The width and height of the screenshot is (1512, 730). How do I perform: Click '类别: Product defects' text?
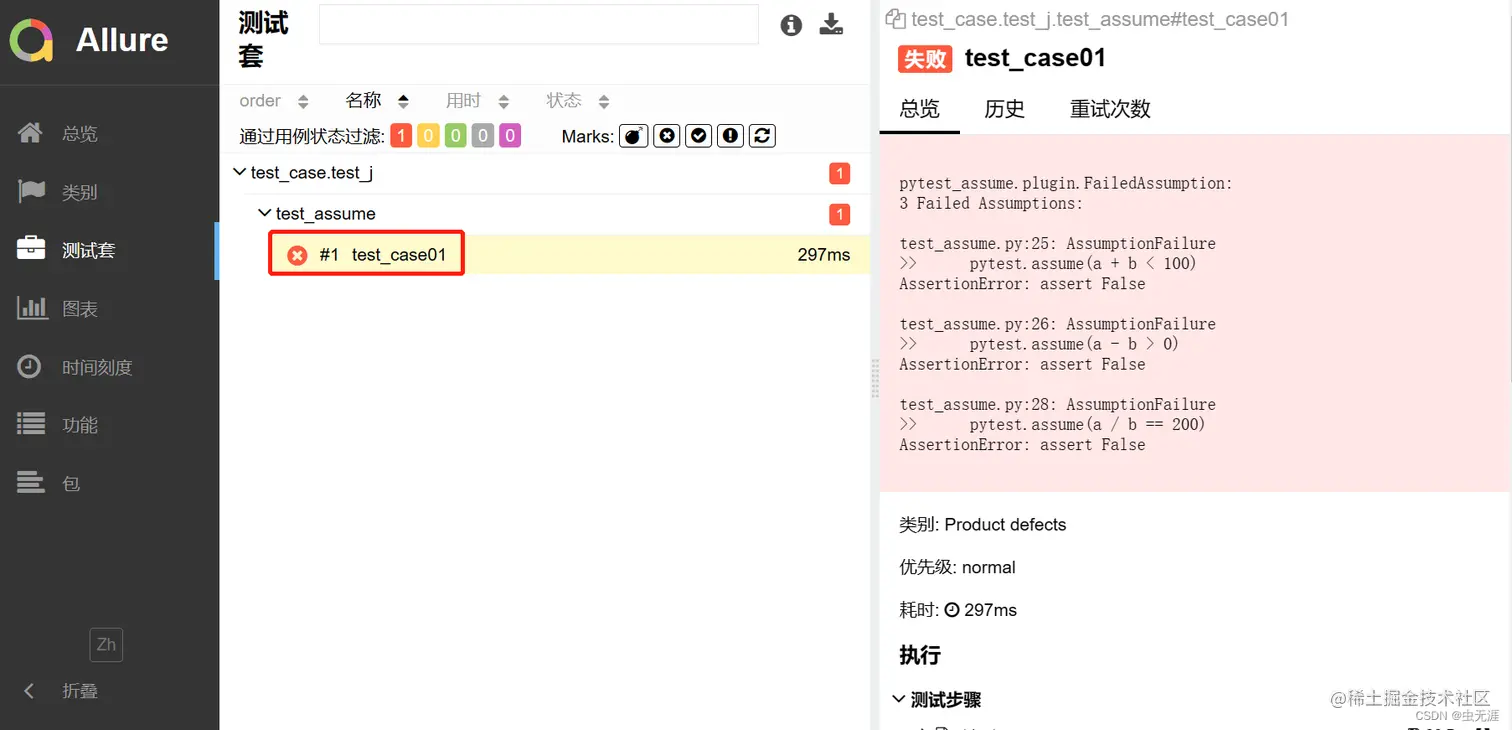coord(983,525)
